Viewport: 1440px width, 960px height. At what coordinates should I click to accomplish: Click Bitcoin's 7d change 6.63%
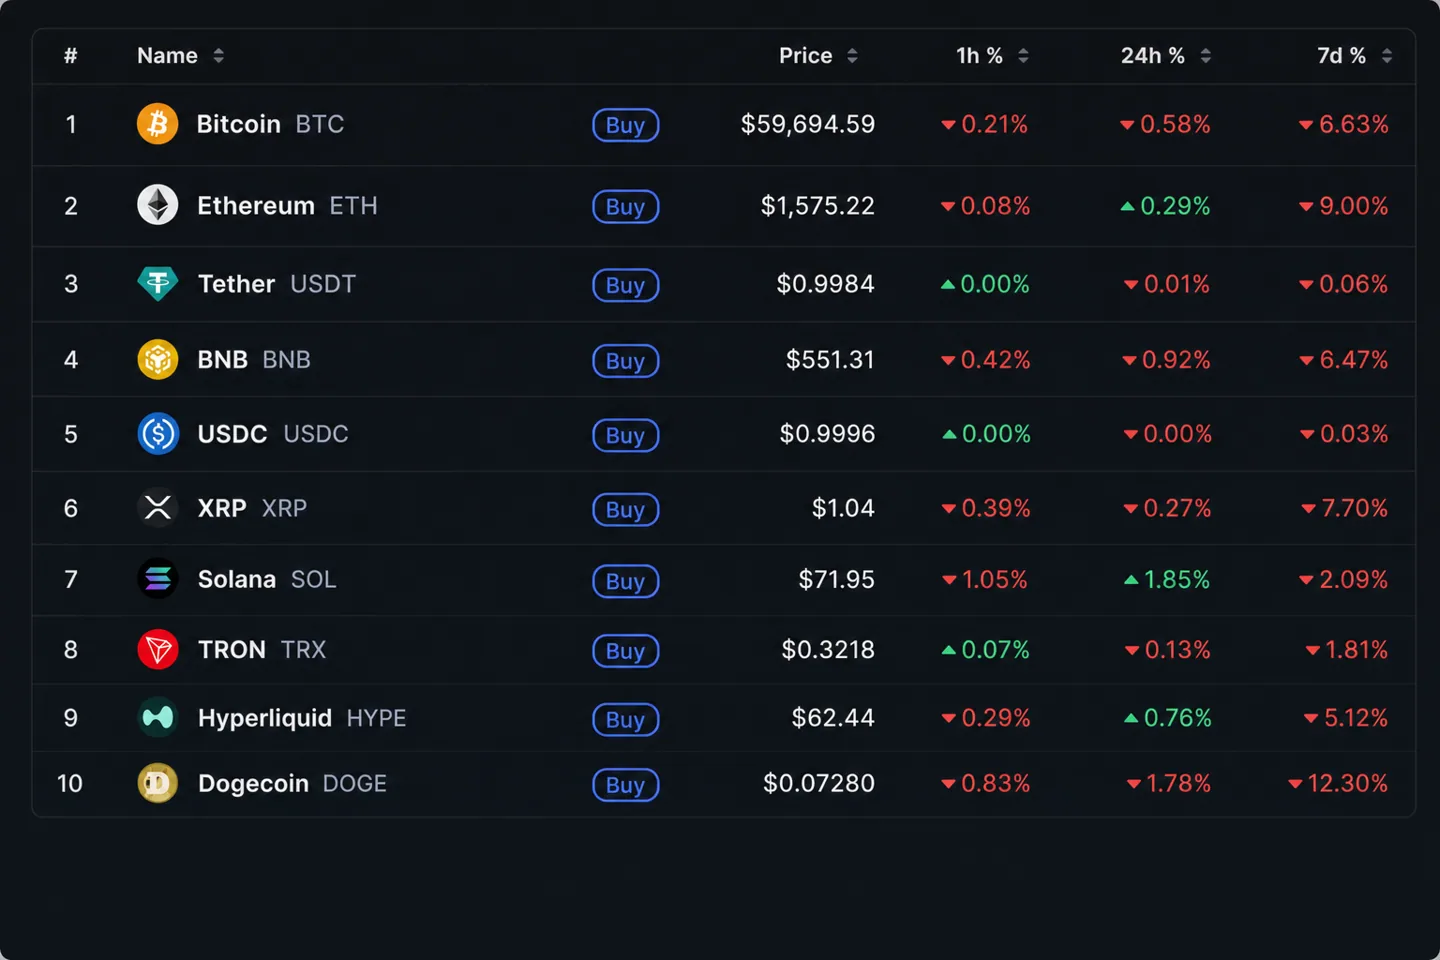[x=1344, y=124]
